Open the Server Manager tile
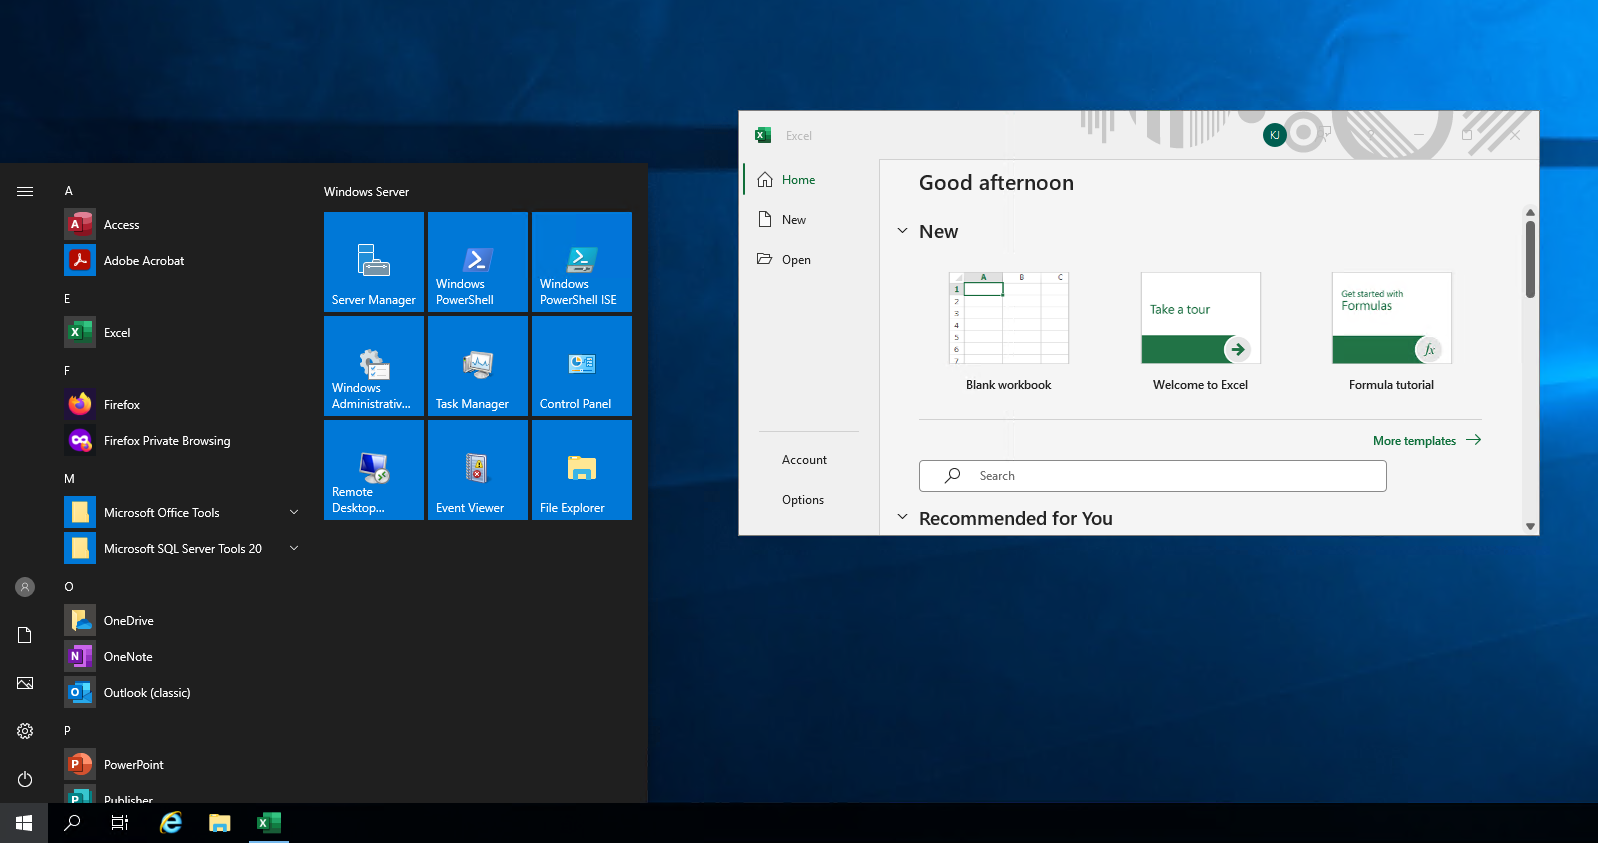The image size is (1598, 843). click(x=374, y=262)
